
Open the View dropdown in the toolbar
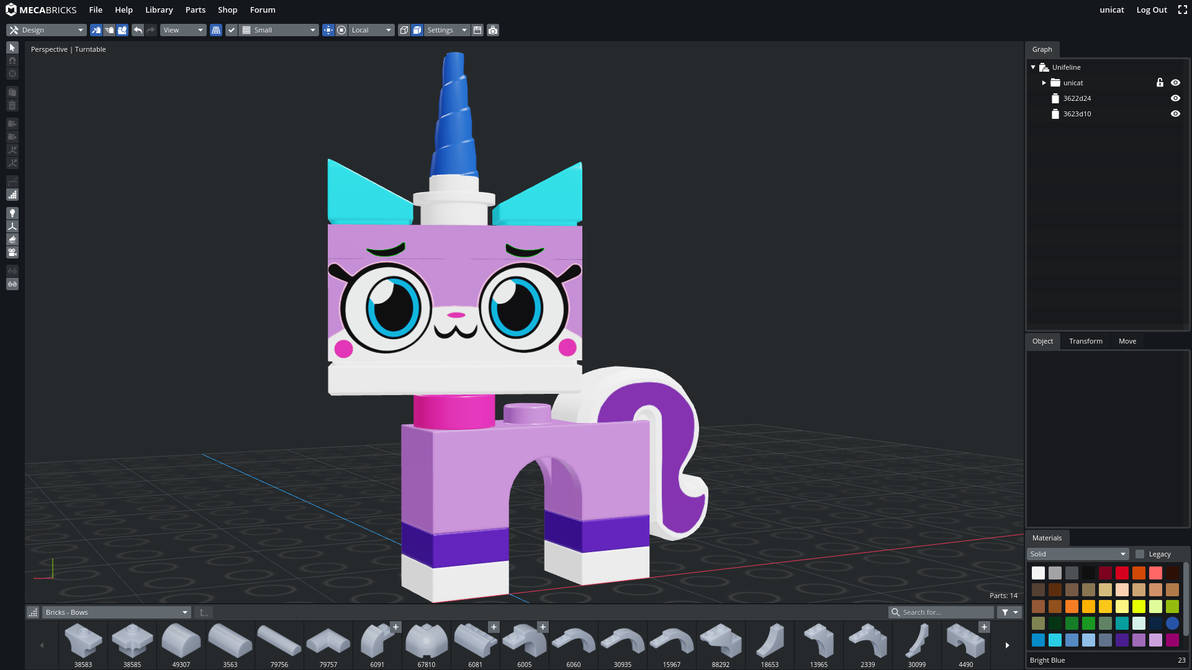[x=181, y=30]
